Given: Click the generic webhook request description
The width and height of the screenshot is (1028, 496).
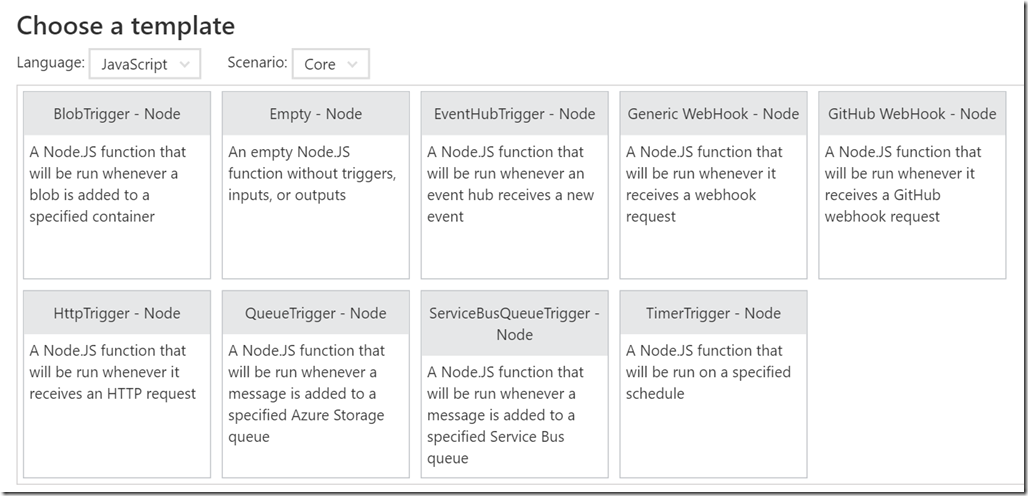Looking at the screenshot, I should (705, 184).
